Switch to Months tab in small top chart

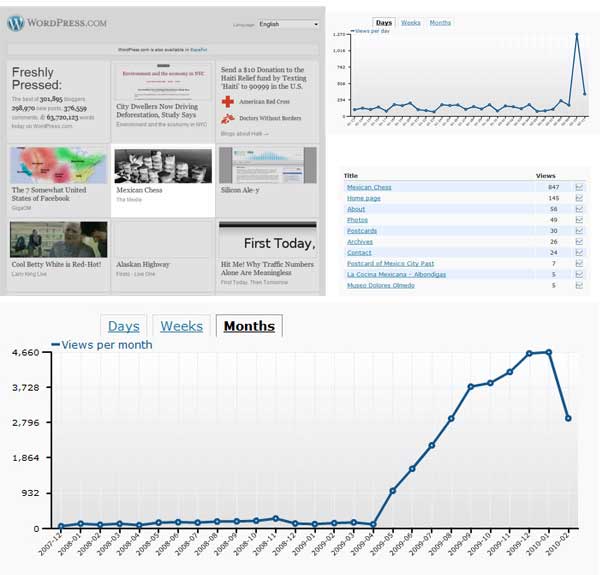click(x=440, y=22)
